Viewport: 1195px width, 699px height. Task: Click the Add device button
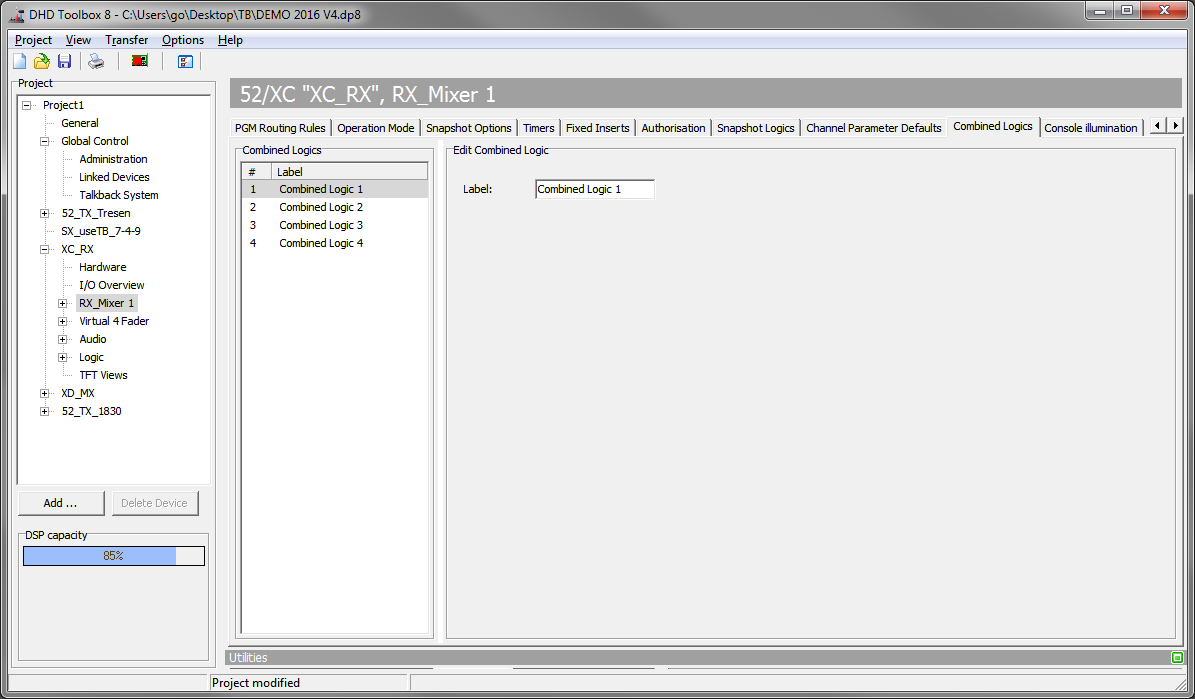(x=61, y=502)
